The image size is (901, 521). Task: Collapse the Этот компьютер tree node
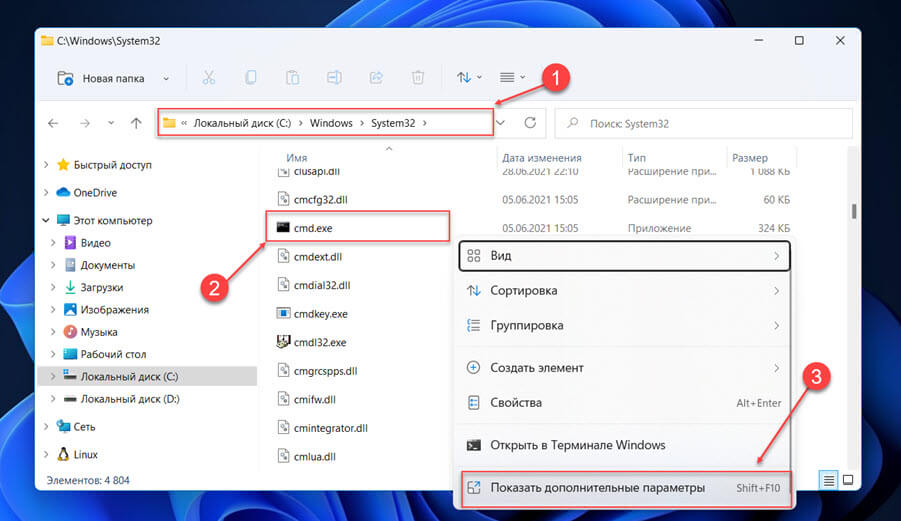tap(46, 221)
